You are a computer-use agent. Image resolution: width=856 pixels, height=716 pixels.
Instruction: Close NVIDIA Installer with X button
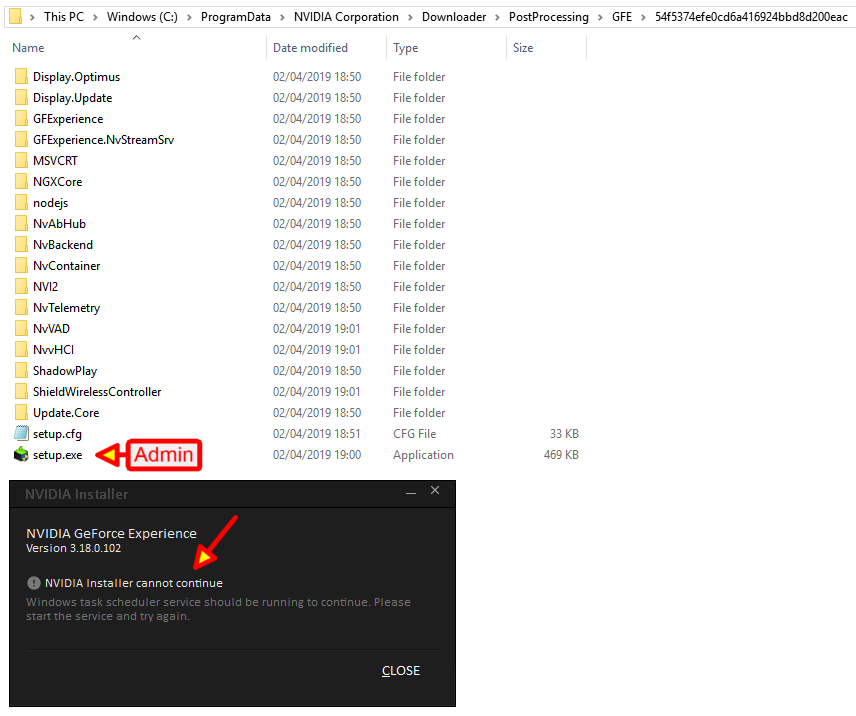435,490
